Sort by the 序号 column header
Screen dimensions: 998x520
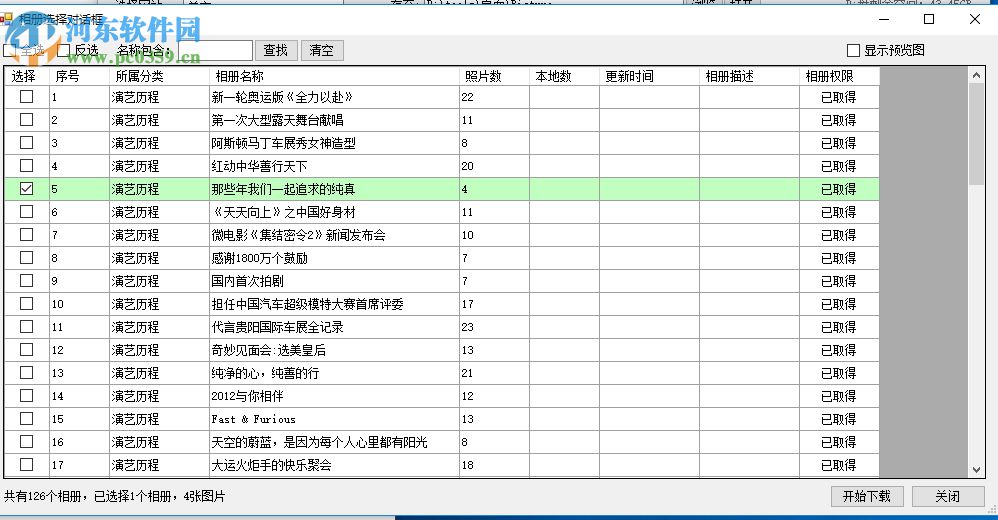coord(79,76)
